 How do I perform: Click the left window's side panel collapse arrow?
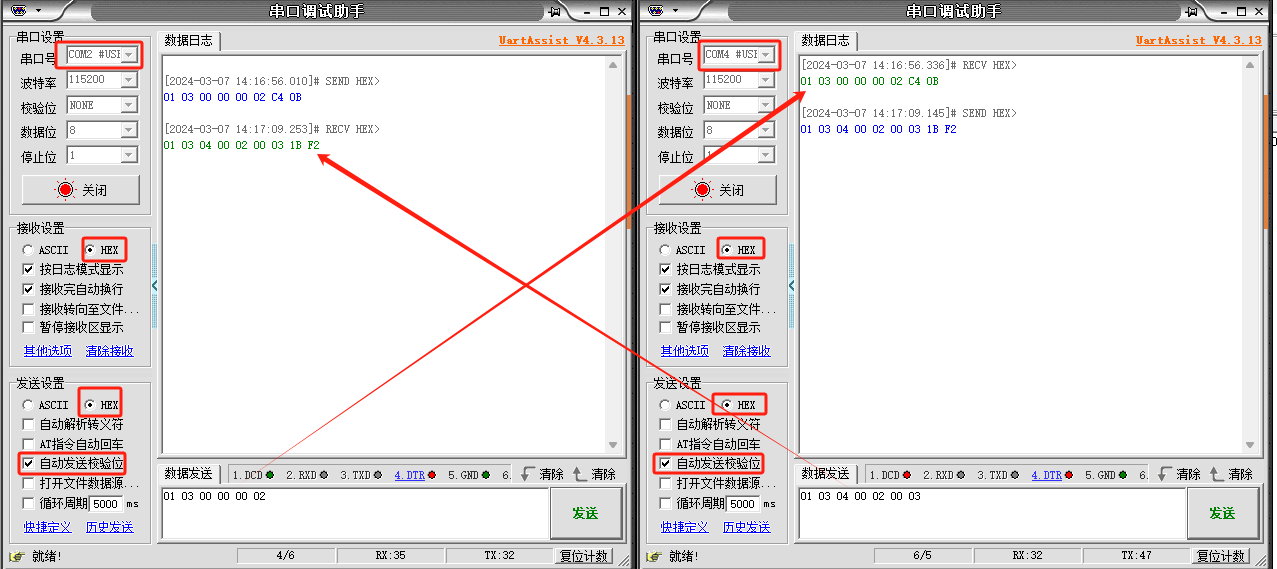pyautogui.click(x=155, y=286)
